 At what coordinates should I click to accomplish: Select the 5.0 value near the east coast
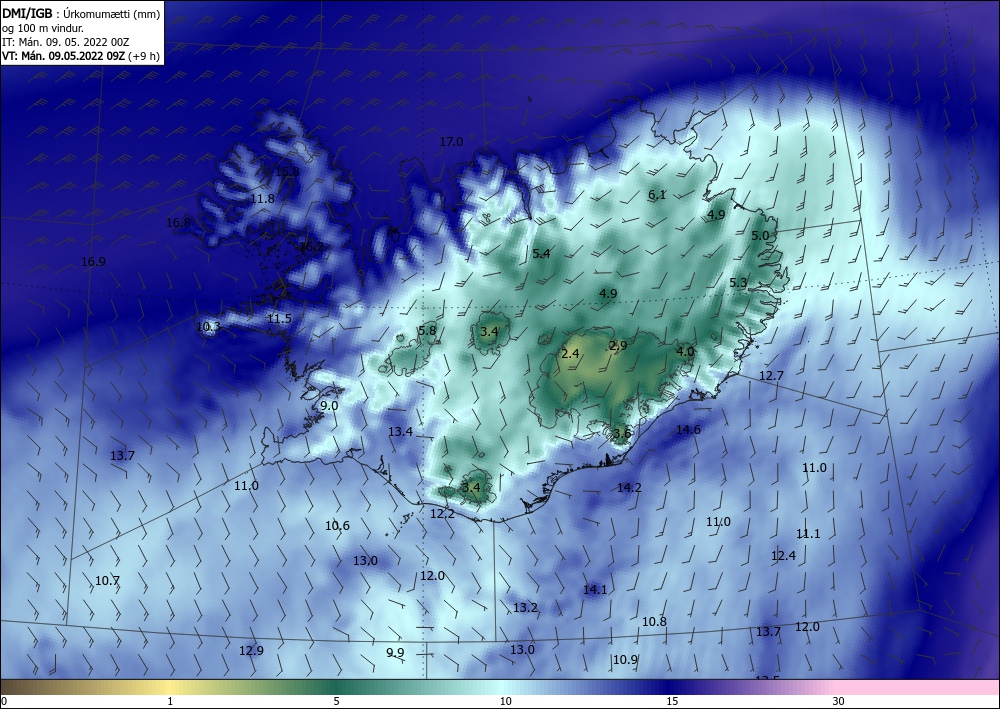(x=760, y=235)
